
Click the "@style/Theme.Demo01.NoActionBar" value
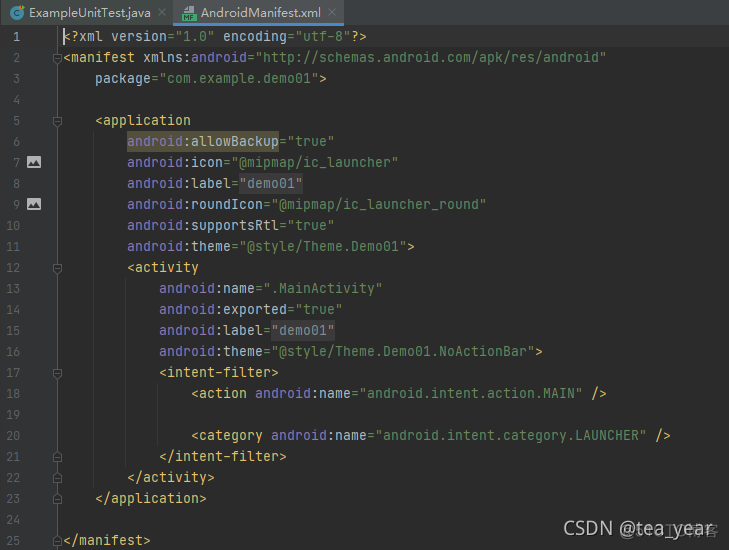pyautogui.click(x=403, y=351)
